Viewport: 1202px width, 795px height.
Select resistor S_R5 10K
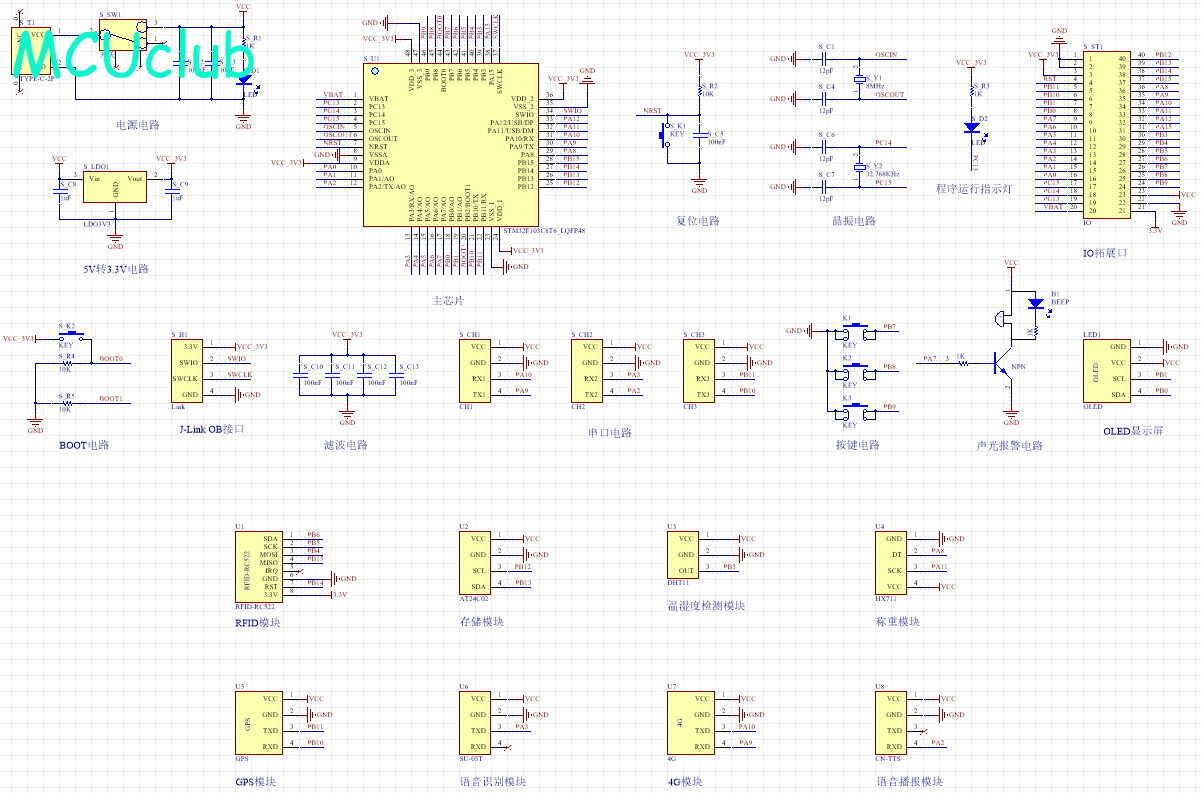tap(65, 403)
